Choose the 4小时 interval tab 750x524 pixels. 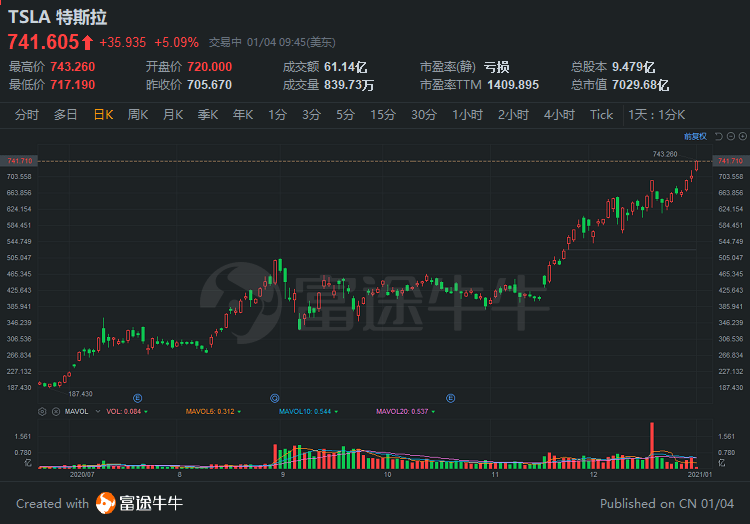tap(559, 115)
